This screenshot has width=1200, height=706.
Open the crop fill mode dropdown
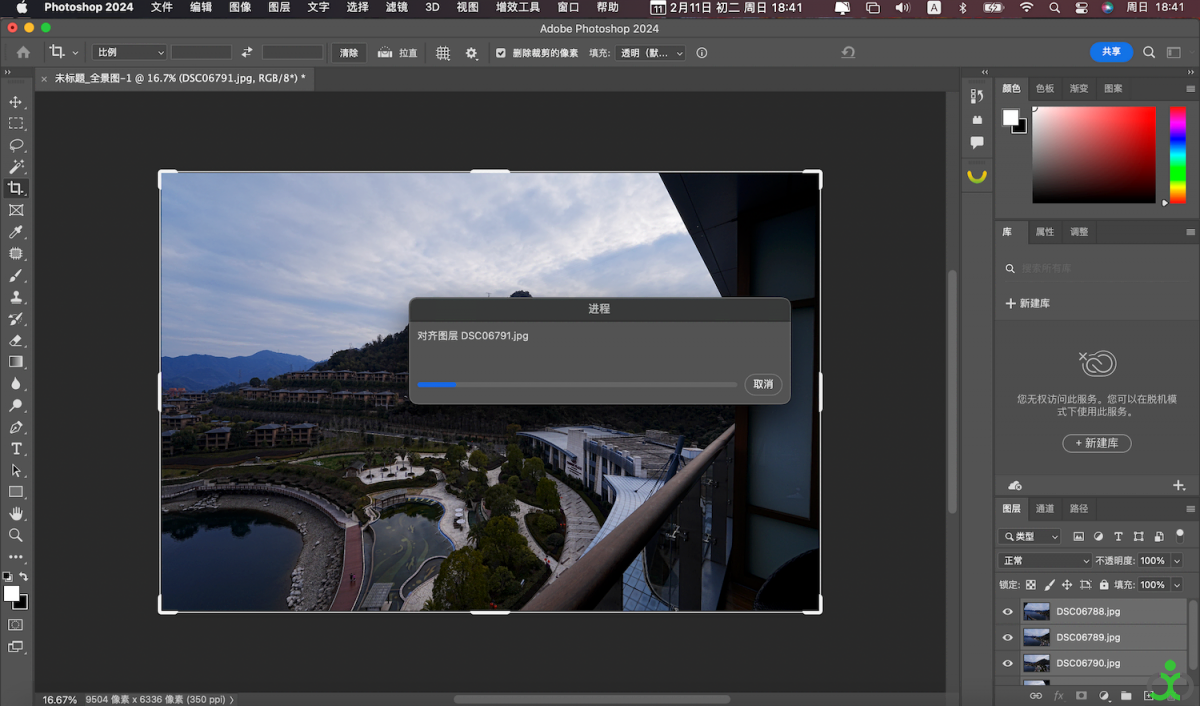pyautogui.click(x=651, y=53)
